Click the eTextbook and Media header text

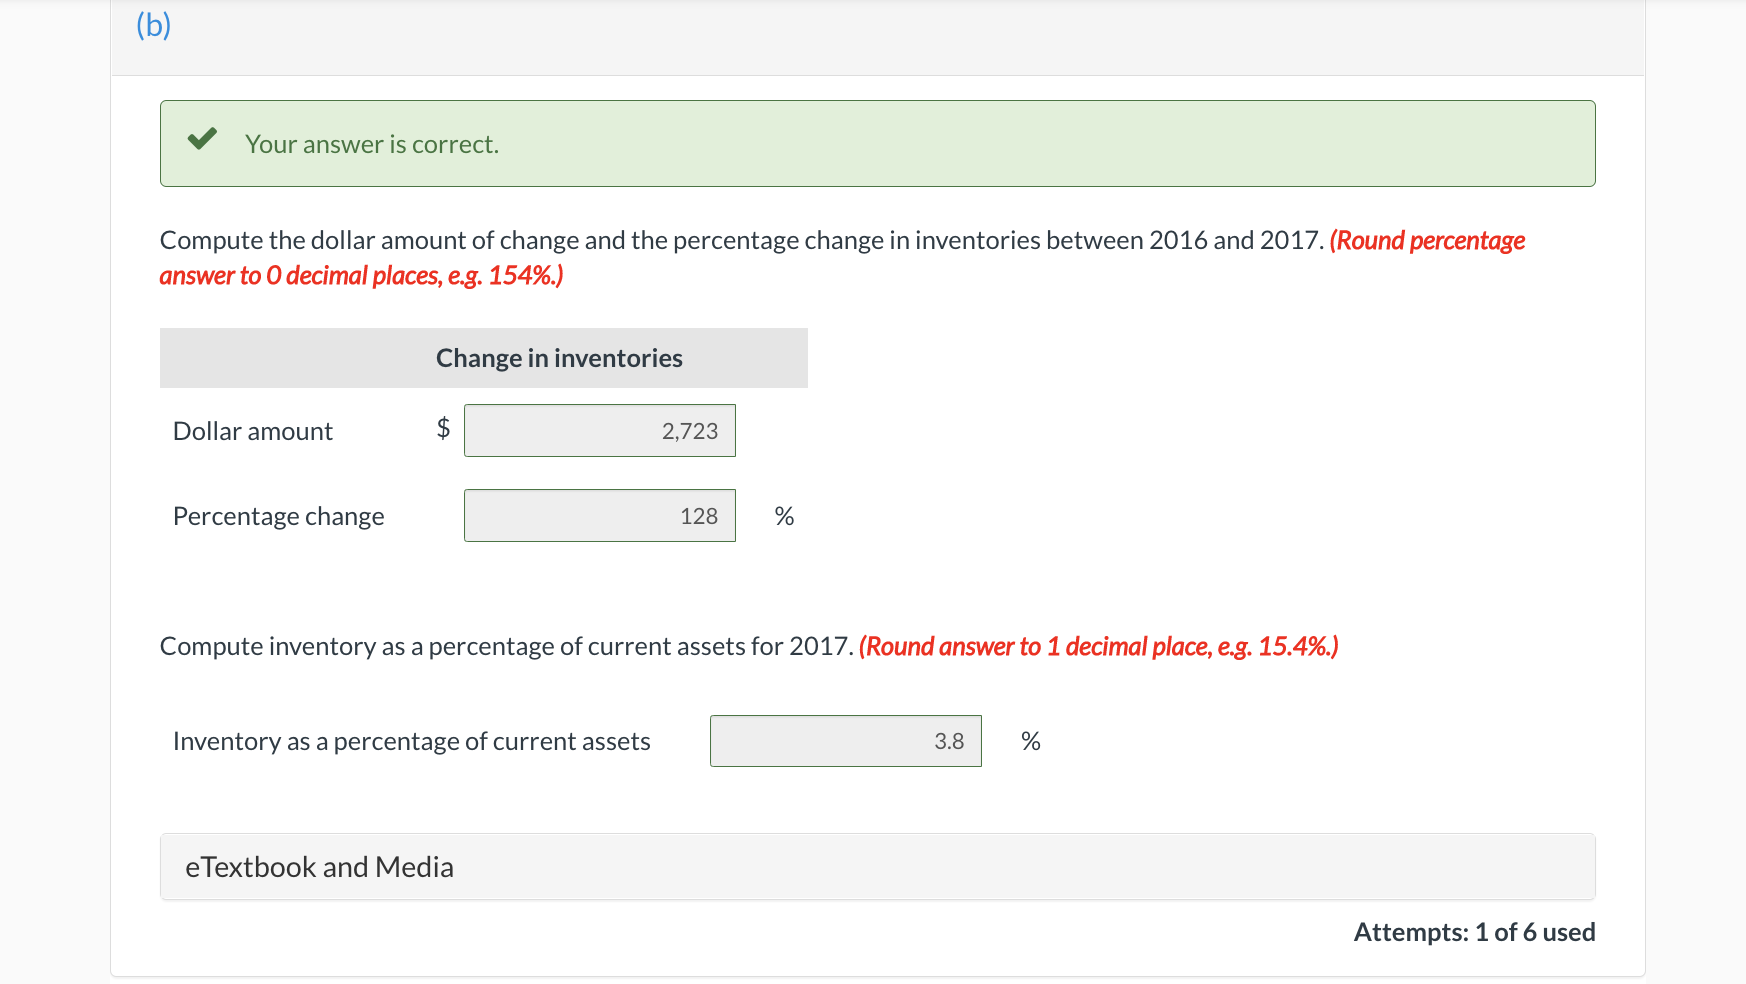(320, 866)
